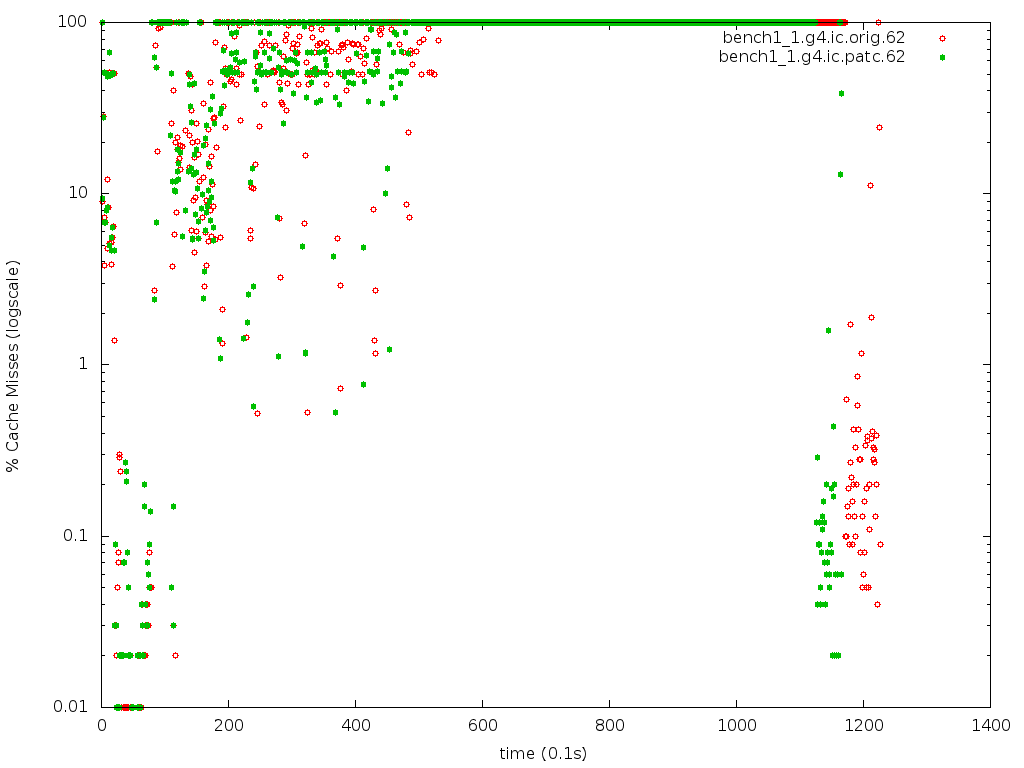Image resolution: width=1024 pixels, height=768 pixels.
Task: Click the "% Cache Misses (logscale)" y-axis title
Action: (x=13, y=364)
